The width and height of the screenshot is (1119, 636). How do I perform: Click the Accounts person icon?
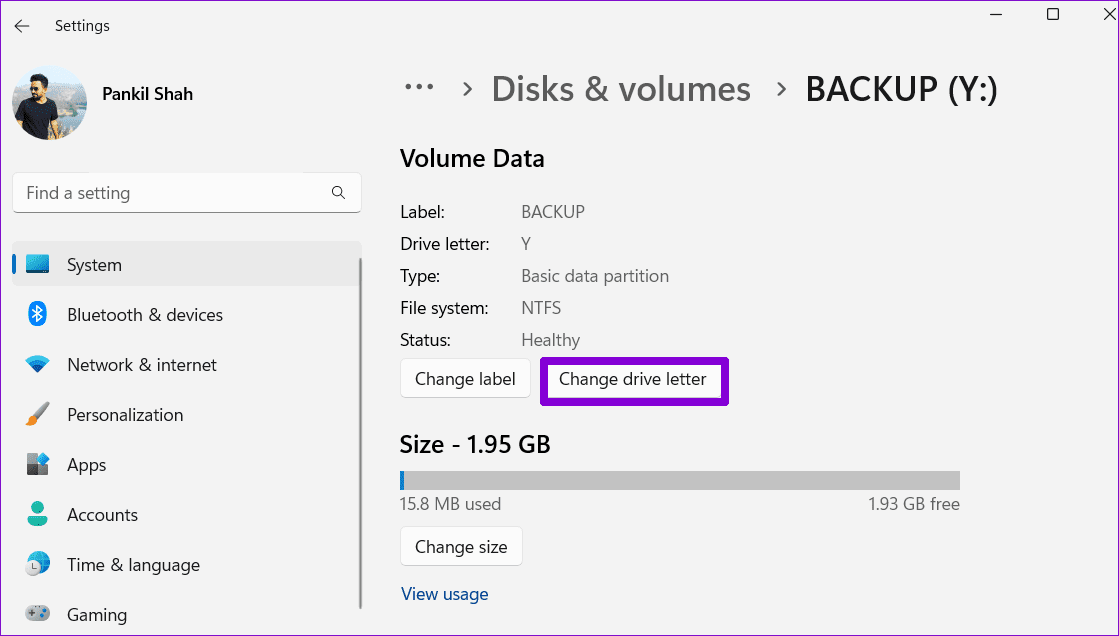pos(38,515)
